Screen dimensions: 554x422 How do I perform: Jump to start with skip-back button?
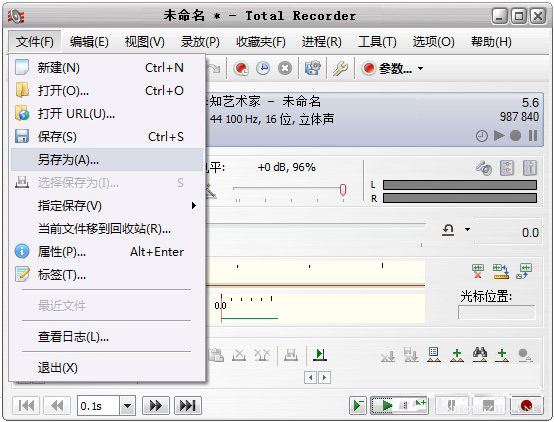click(26, 406)
